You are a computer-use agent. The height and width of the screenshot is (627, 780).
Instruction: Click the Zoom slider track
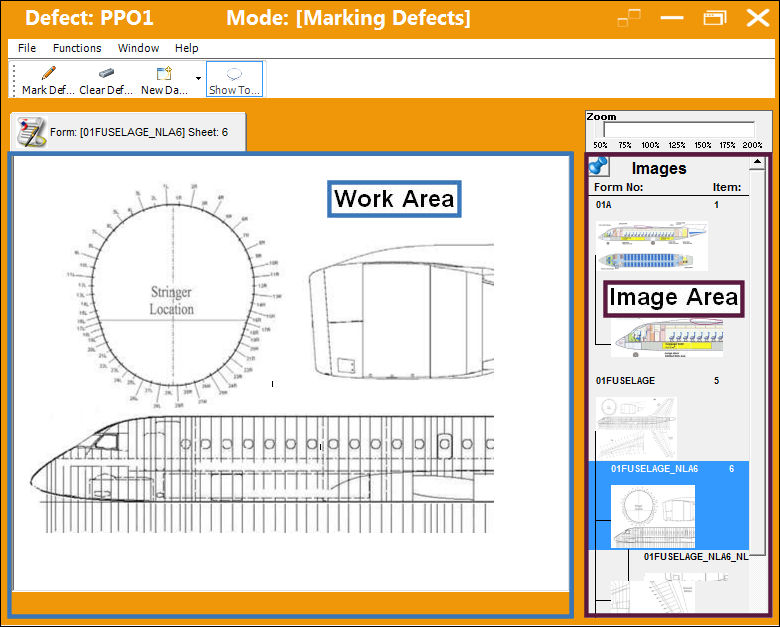click(679, 130)
